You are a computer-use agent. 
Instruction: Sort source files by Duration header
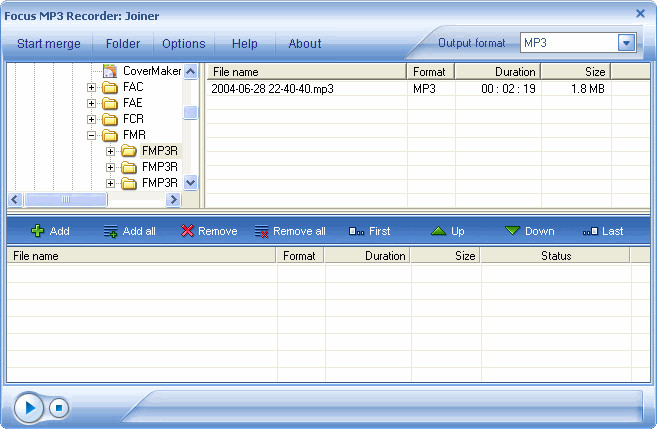[498, 72]
